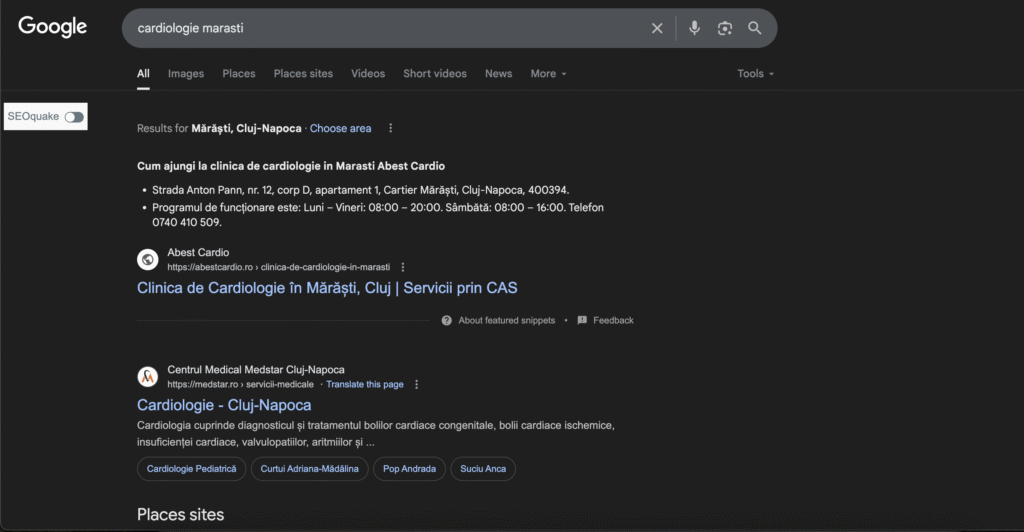Toggle the SEOquake switch
Image resolution: width=1024 pixels, height=532 pixels.
click(x=74, y=117)
